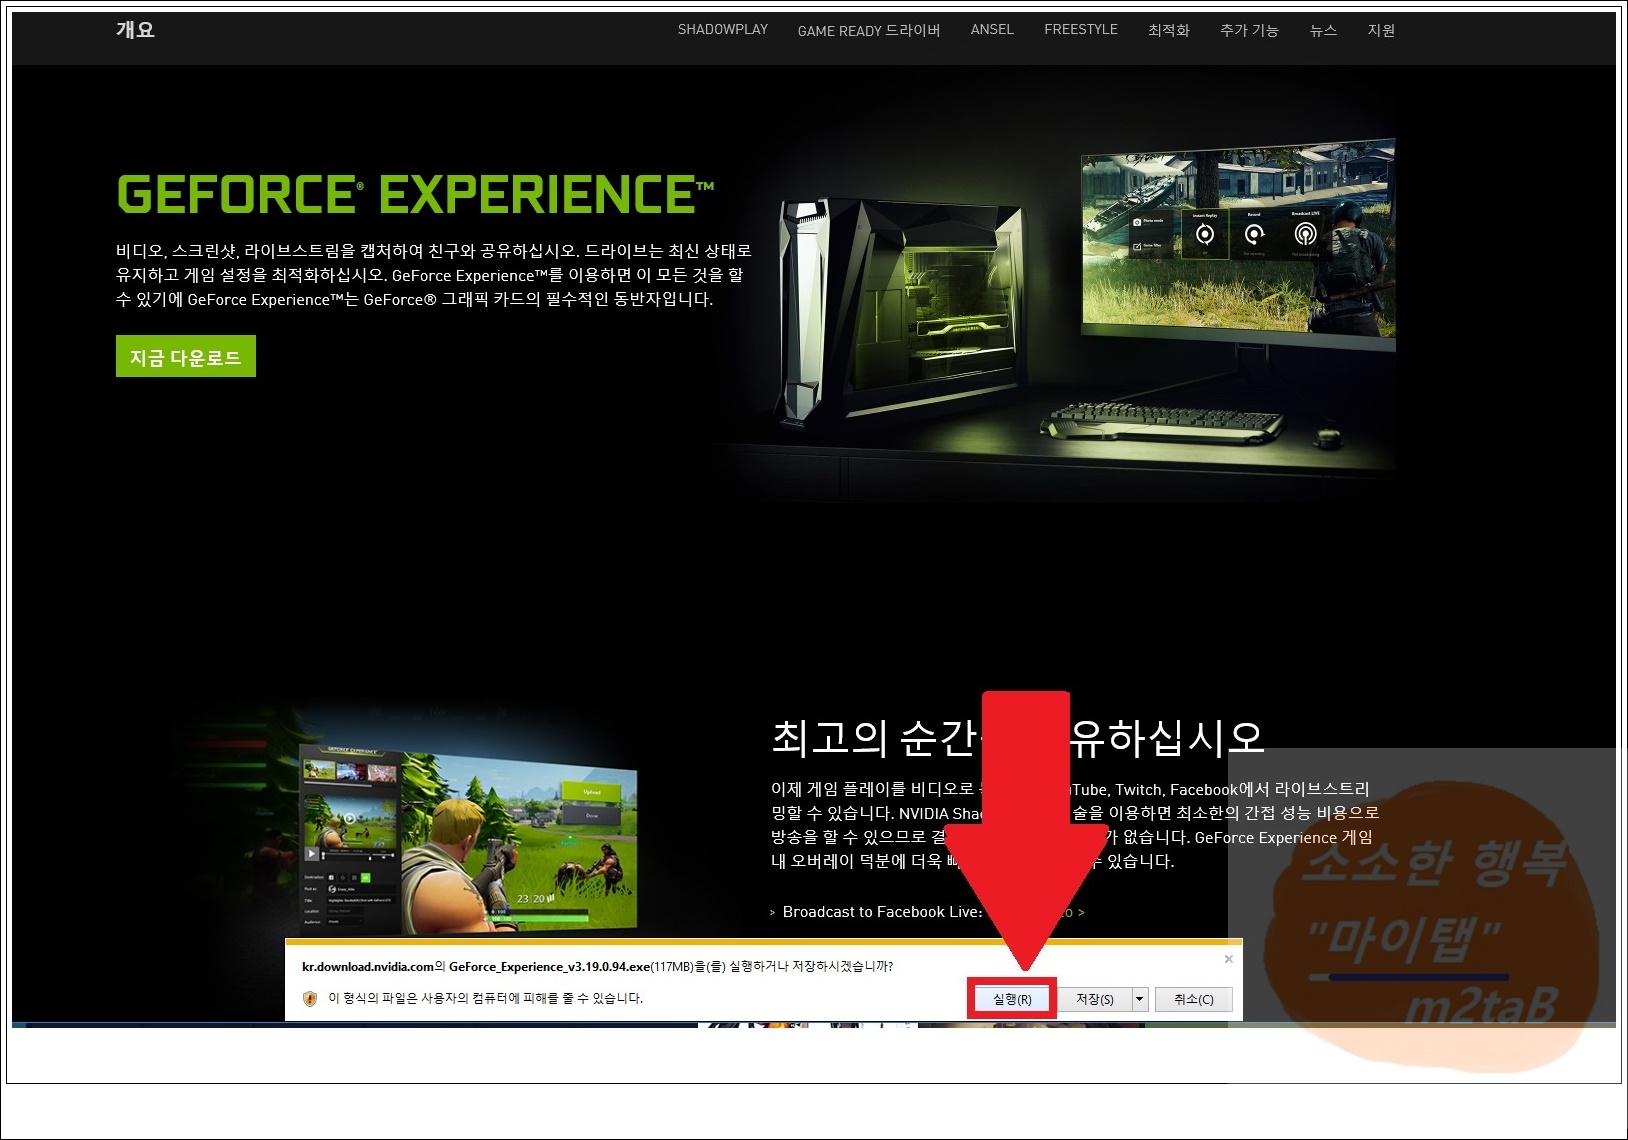Go to GAME READY 드라이버 section

[x=868, y=30]
